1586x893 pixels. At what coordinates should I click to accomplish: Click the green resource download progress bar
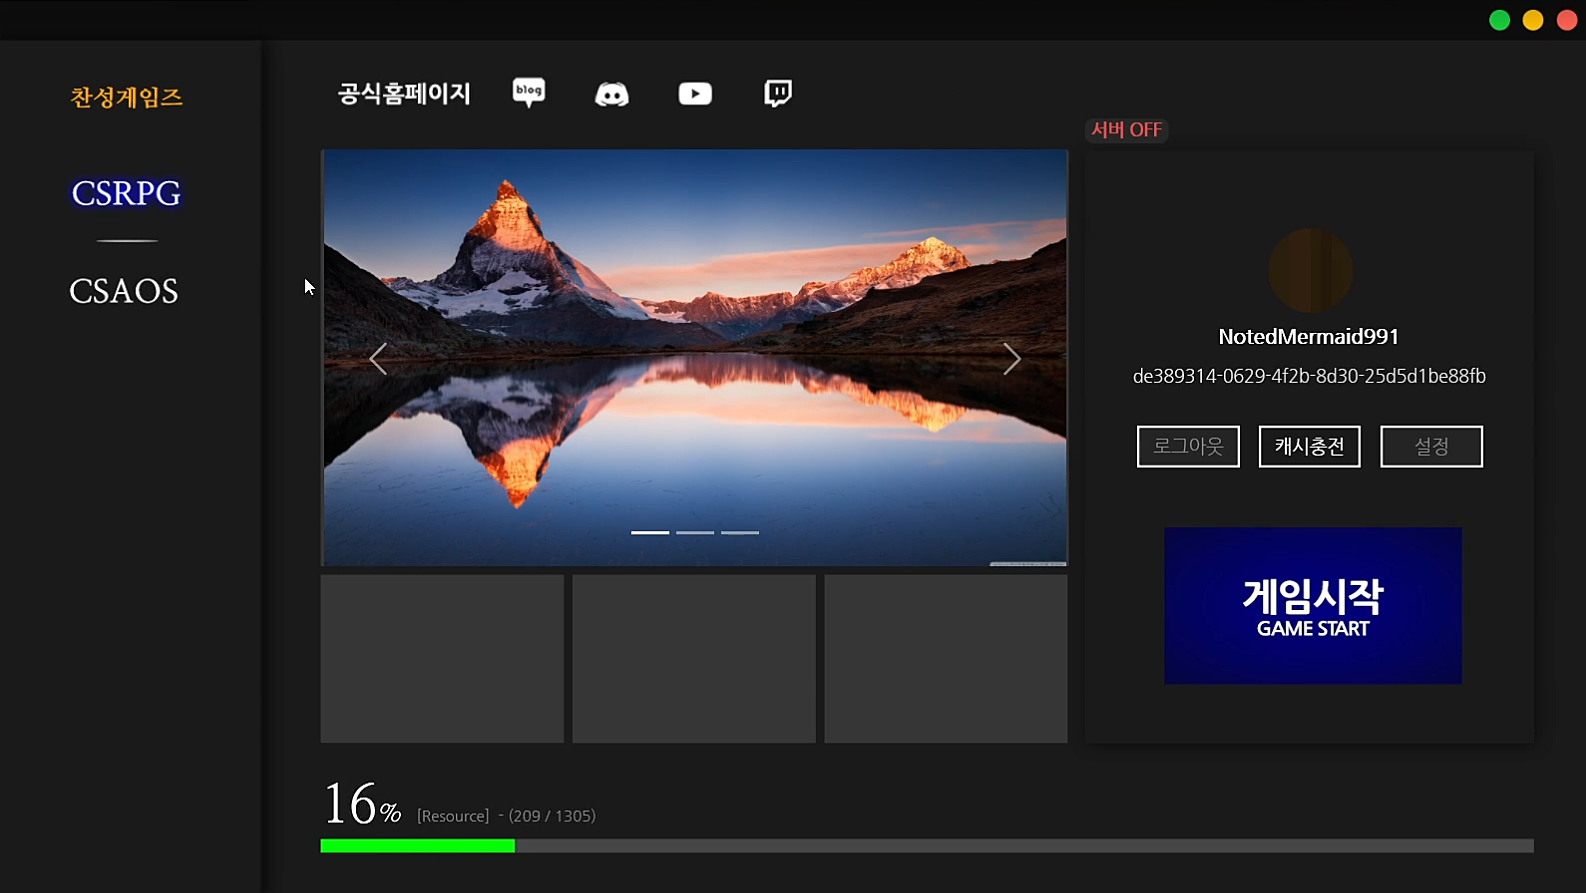pyautogui.click(x=417, y=846)
